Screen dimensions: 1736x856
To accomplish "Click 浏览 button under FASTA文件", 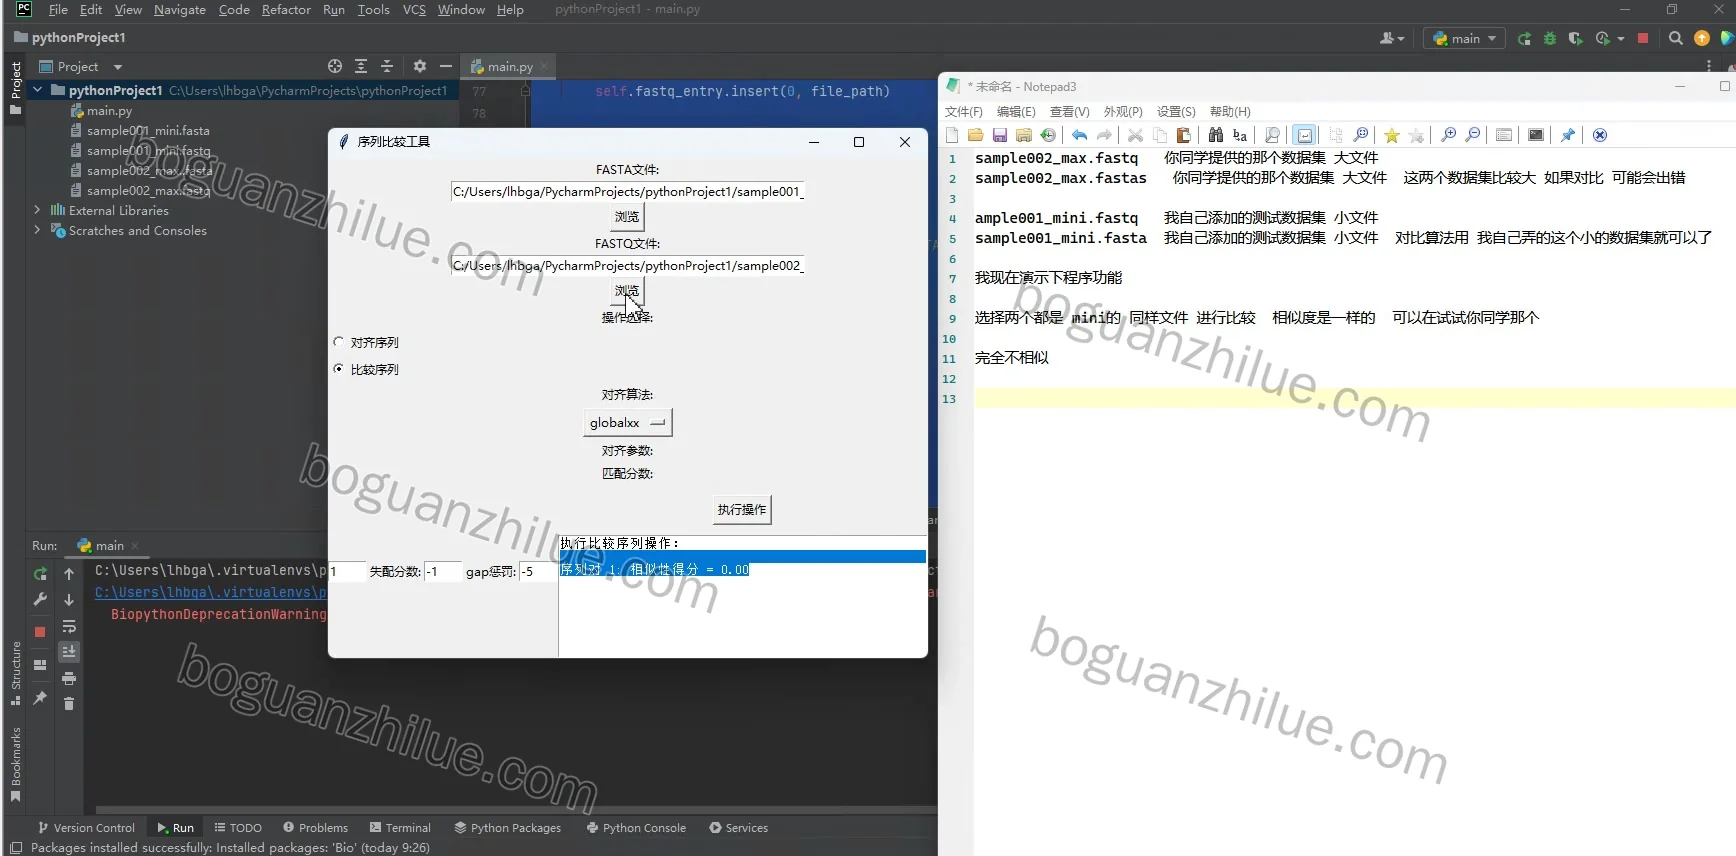I will point(627,217).
